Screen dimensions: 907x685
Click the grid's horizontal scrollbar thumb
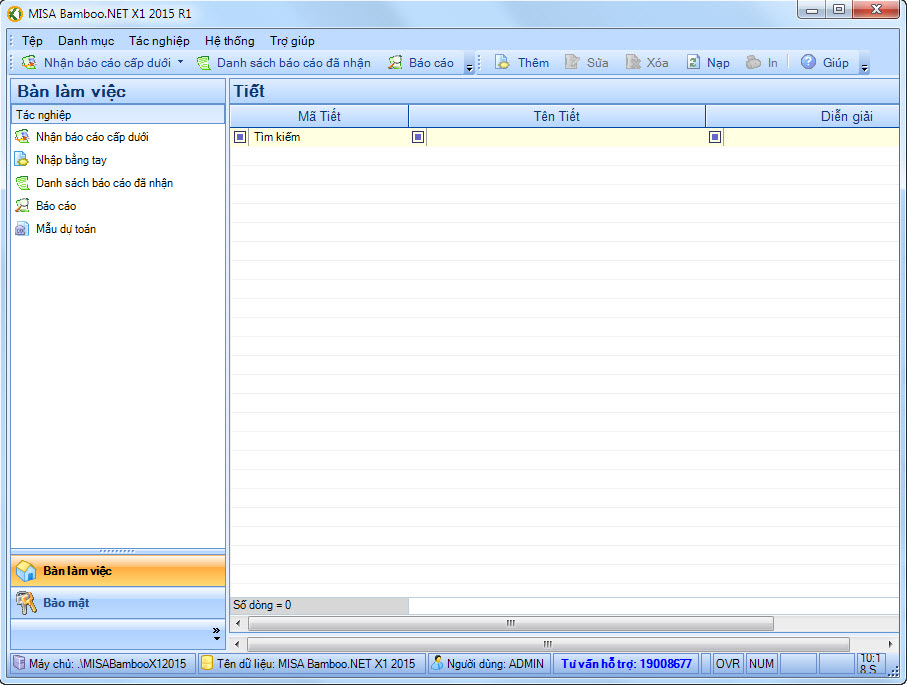511,623
